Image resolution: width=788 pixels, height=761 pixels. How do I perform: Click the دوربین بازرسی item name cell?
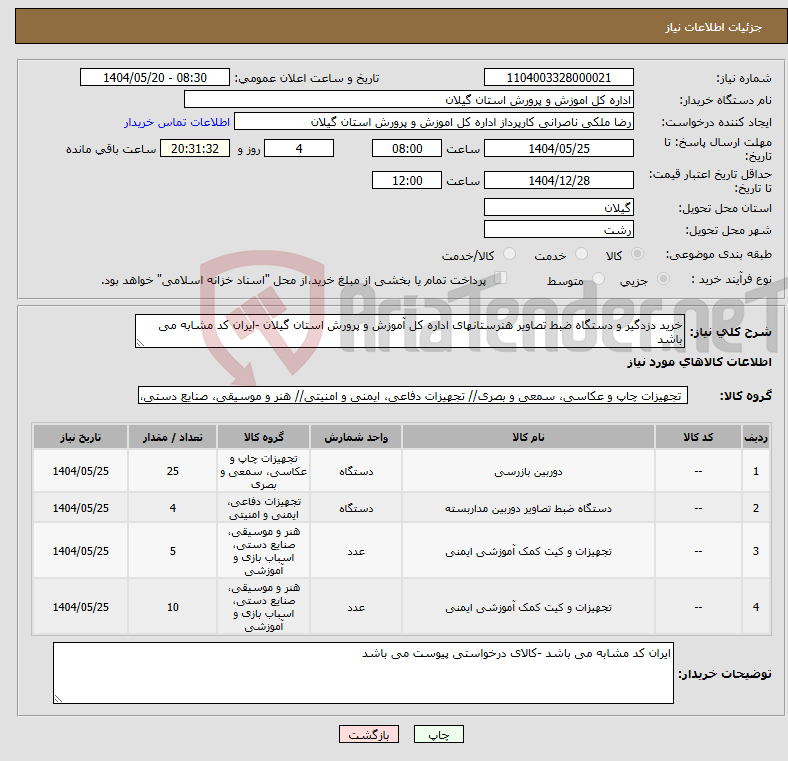pos(528,471)
